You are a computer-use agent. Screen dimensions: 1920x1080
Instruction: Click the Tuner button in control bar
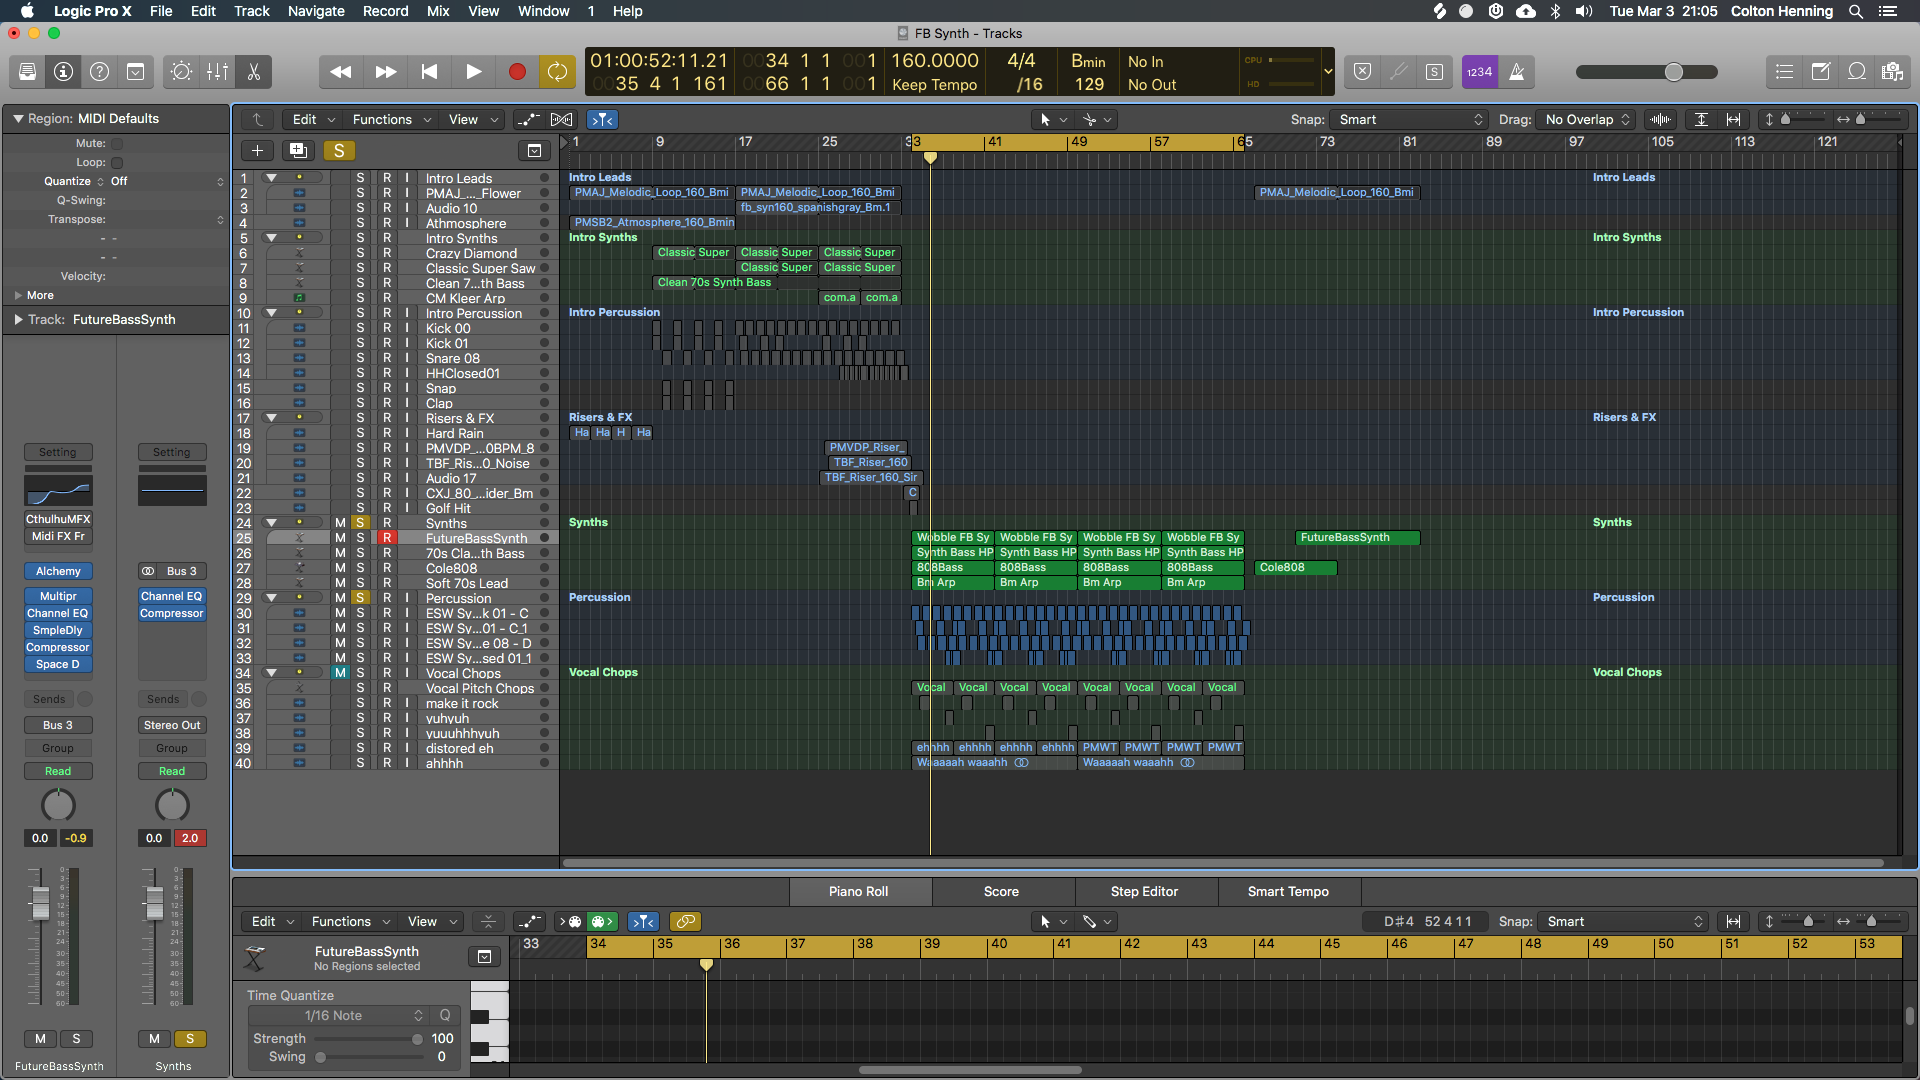coord(1398,72)
